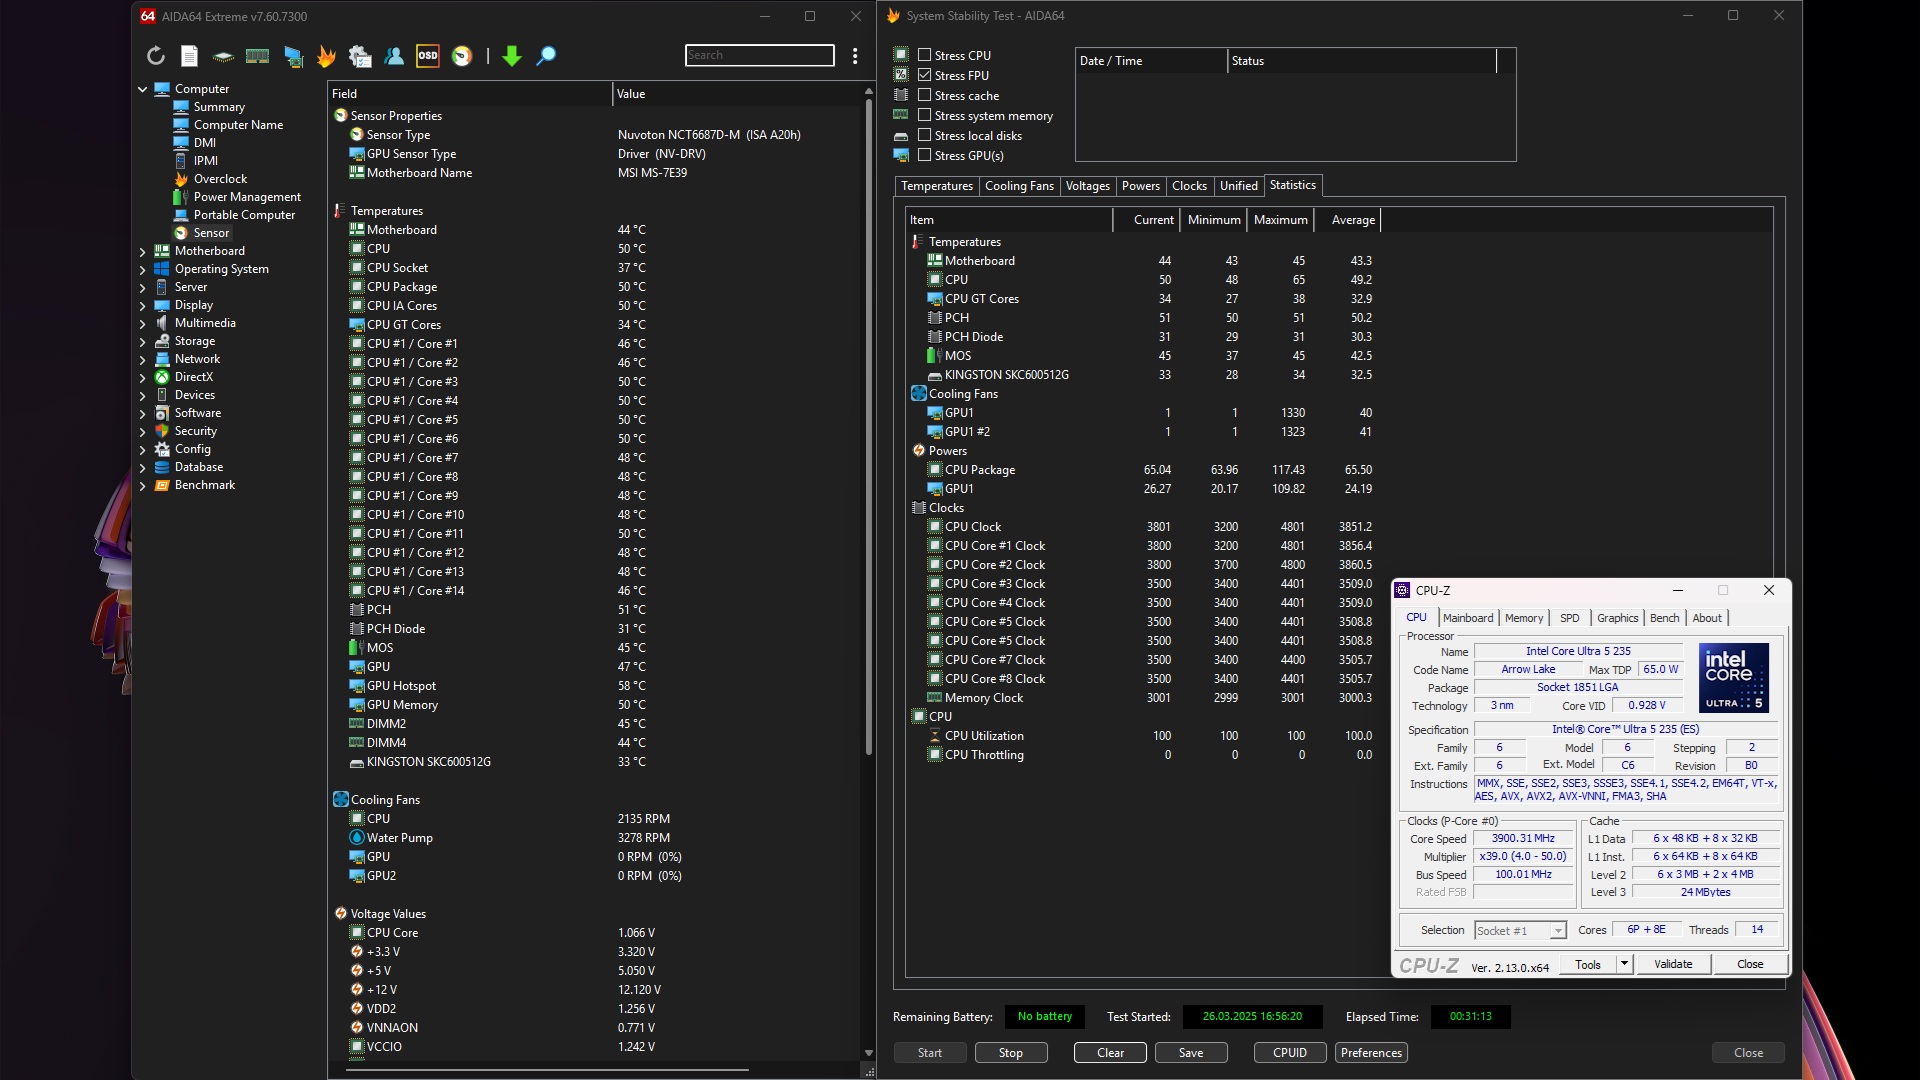Screen dimensions: 1920x1080
Task: Select the Water Pump fan row
Action: [595, 838]
